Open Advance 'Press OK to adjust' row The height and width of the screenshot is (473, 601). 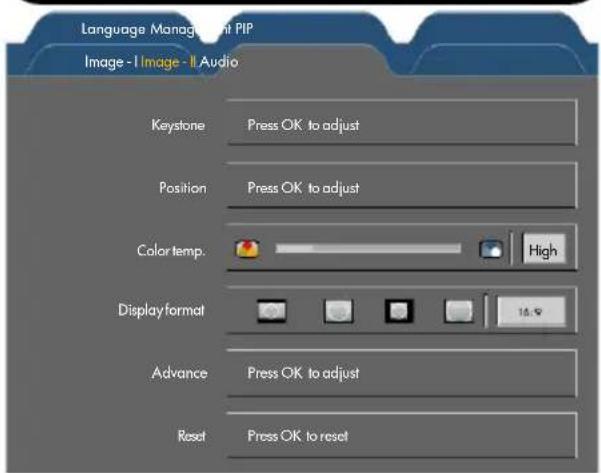click(402, 373)
